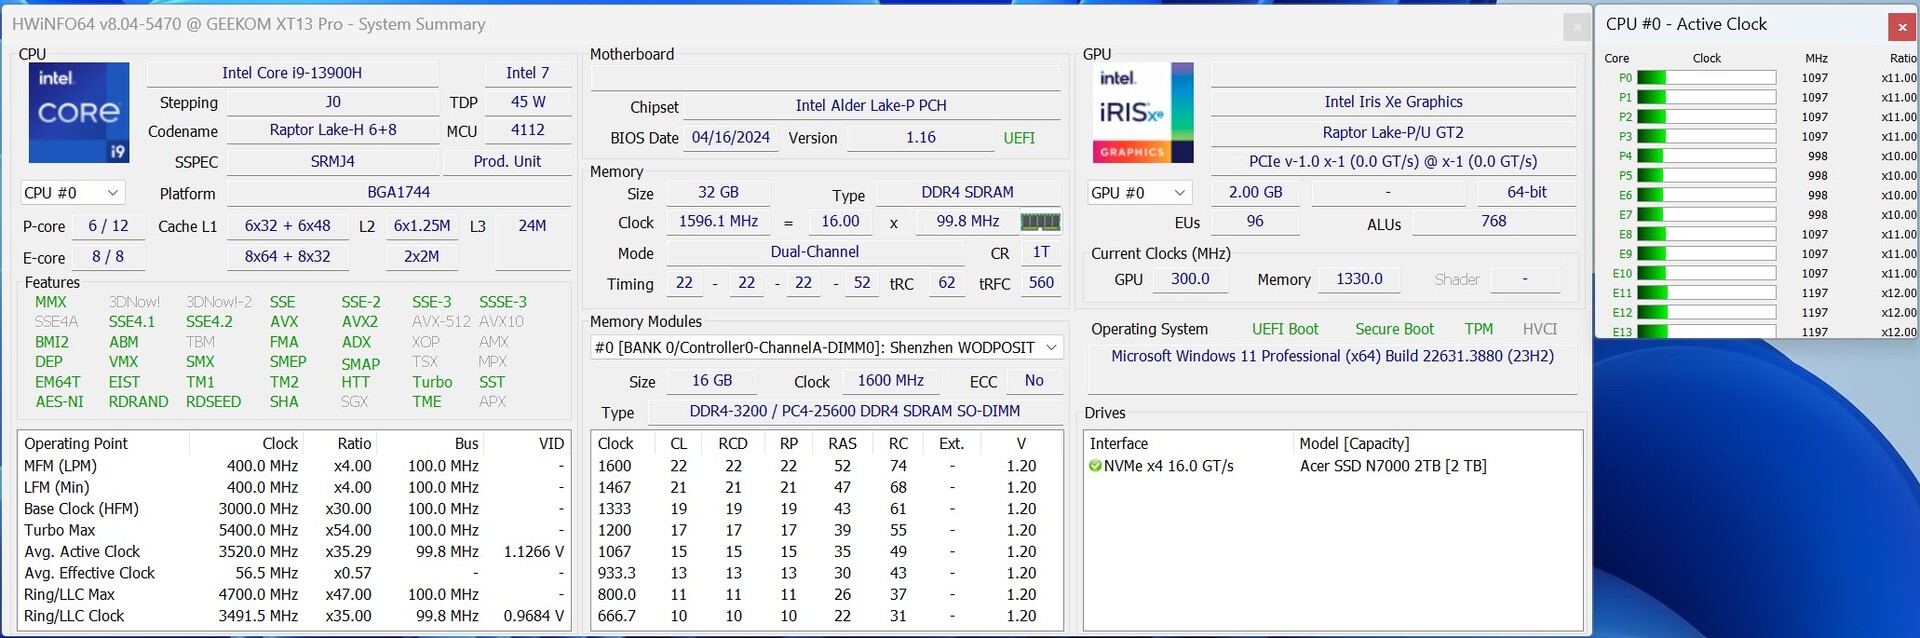Click the Secure Boot label
This screenshot has height=638, width=1920.
click(1394, 329)
